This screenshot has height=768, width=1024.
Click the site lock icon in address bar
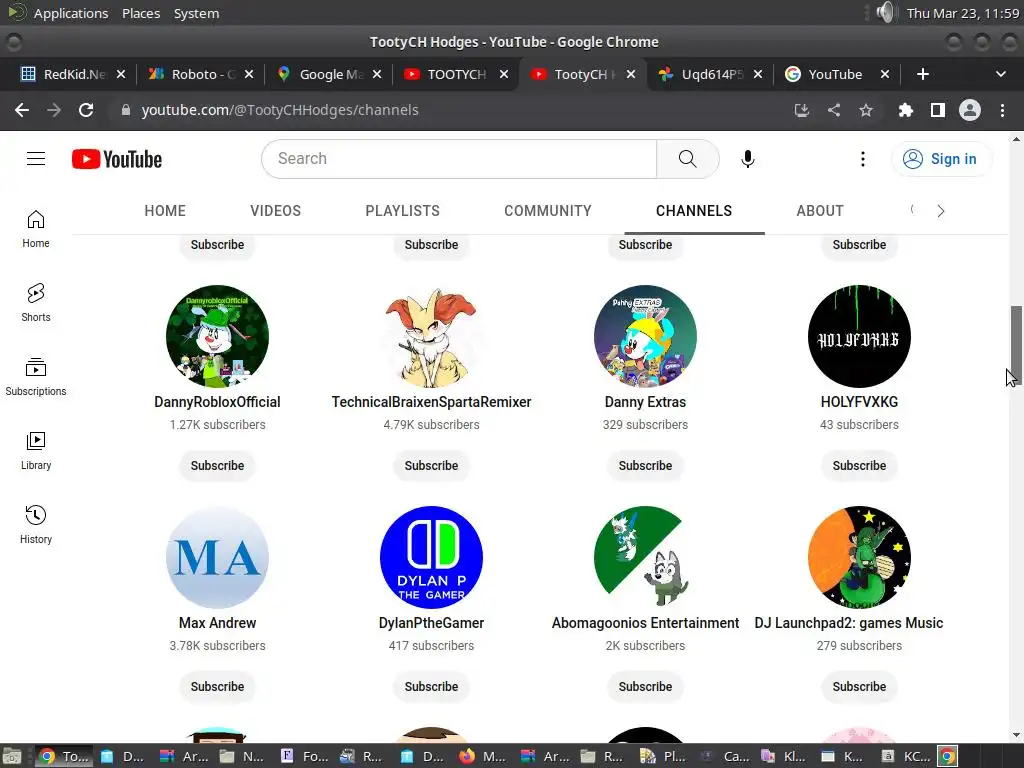click(x=125, y=110)
